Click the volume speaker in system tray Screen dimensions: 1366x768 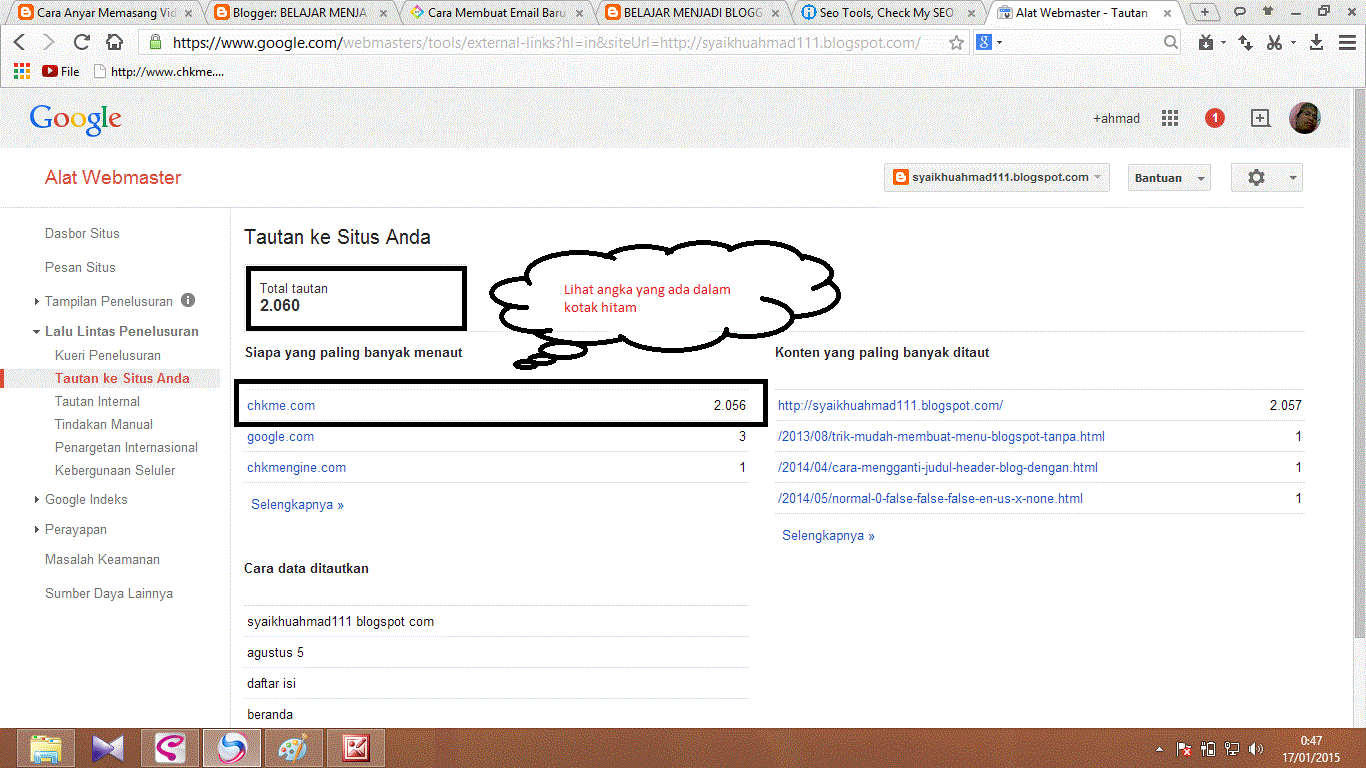(1256, 748)
